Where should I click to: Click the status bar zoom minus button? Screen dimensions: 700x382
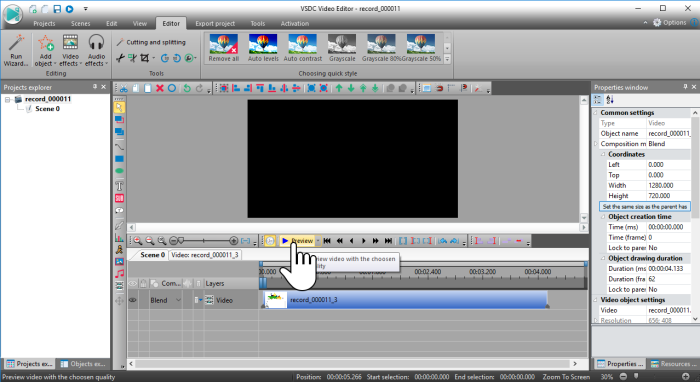623,377
